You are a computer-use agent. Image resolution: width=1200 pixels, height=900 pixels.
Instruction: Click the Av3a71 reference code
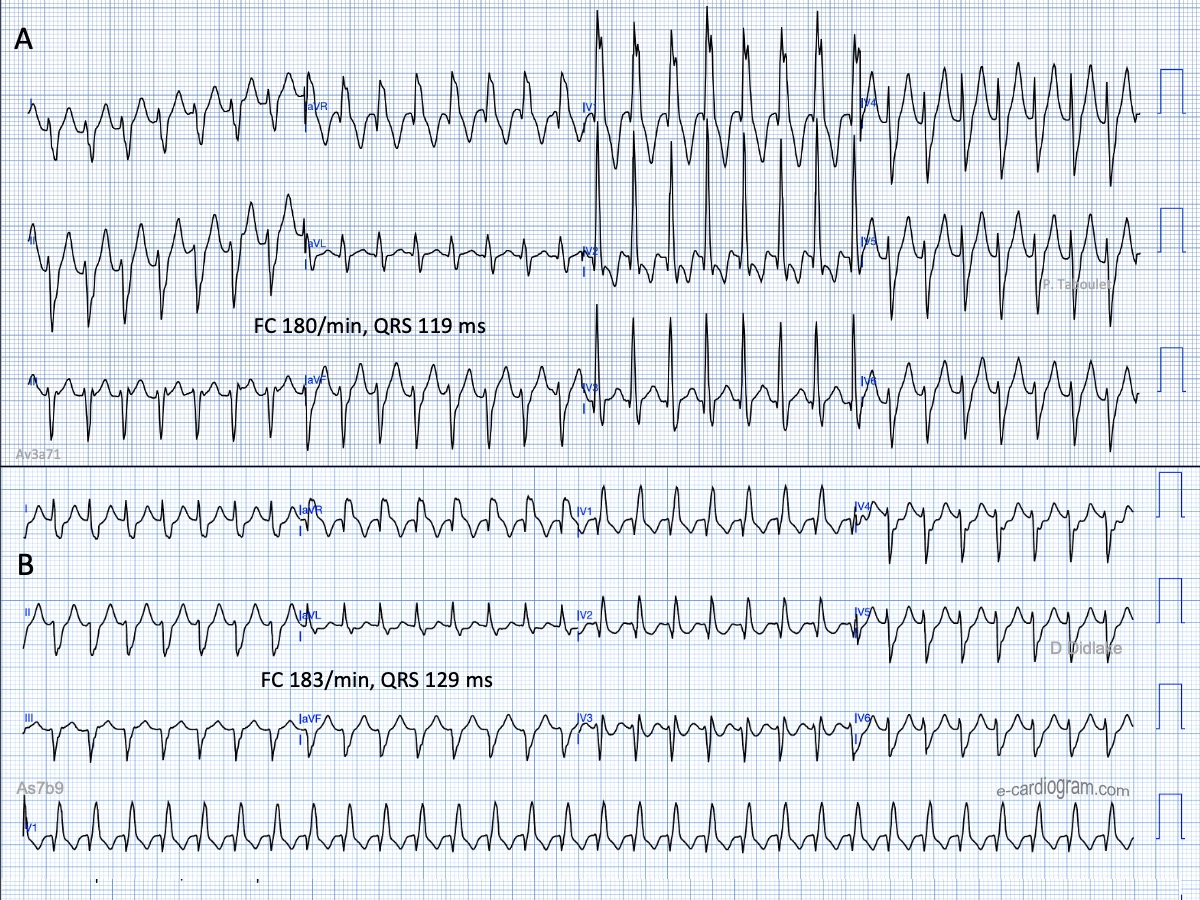(x=40, y=454)
